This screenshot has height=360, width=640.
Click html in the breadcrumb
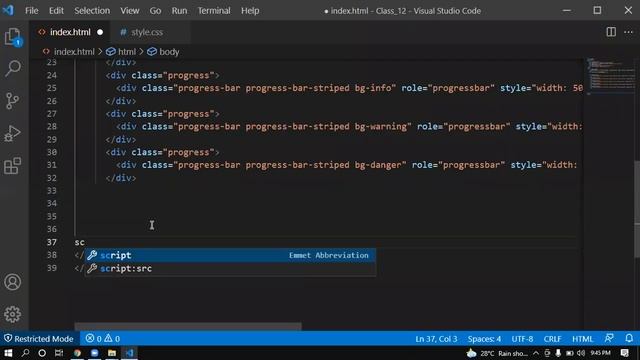127,52
